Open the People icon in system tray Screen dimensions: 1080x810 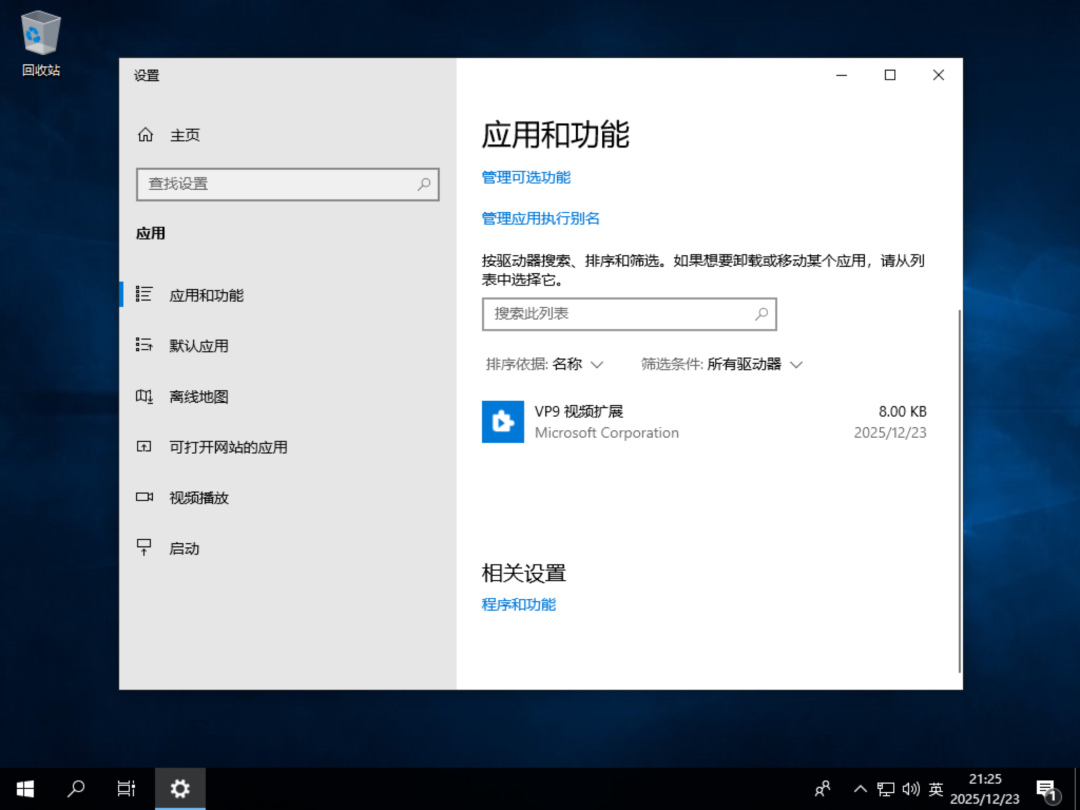822,789
